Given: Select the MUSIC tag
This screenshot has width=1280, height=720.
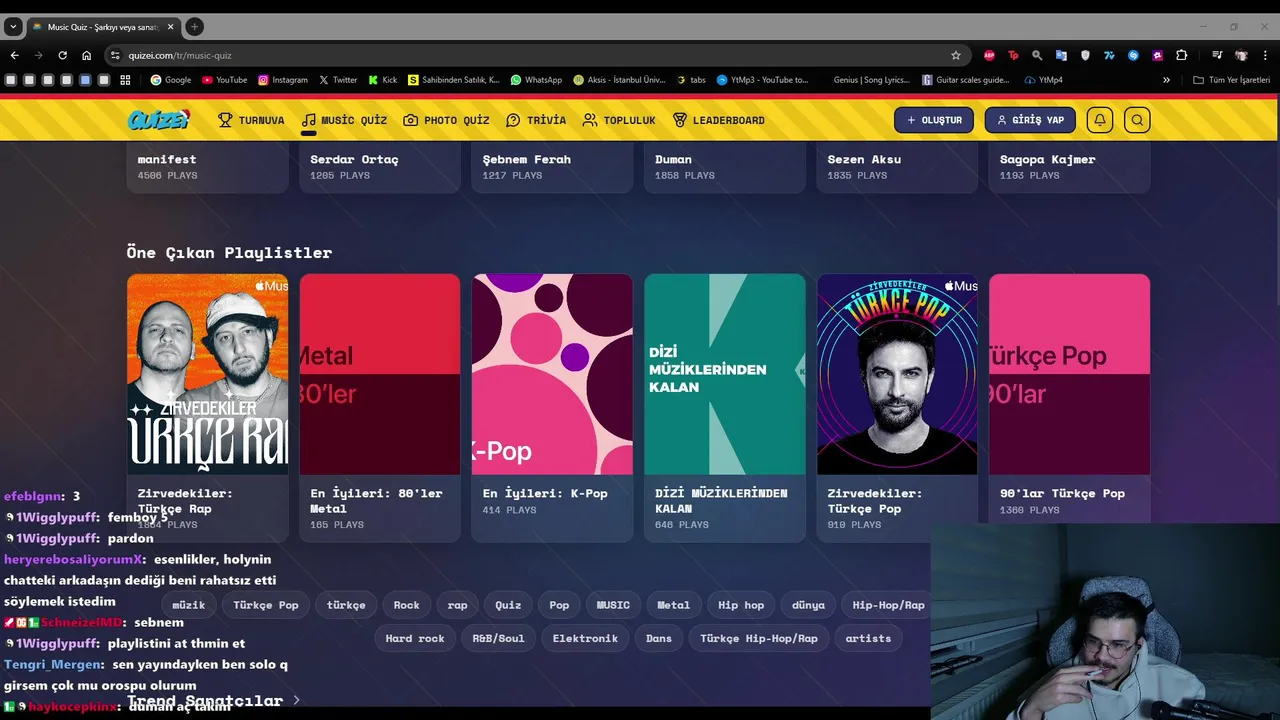Looking at the screenshot, I should tap(613, 605).
